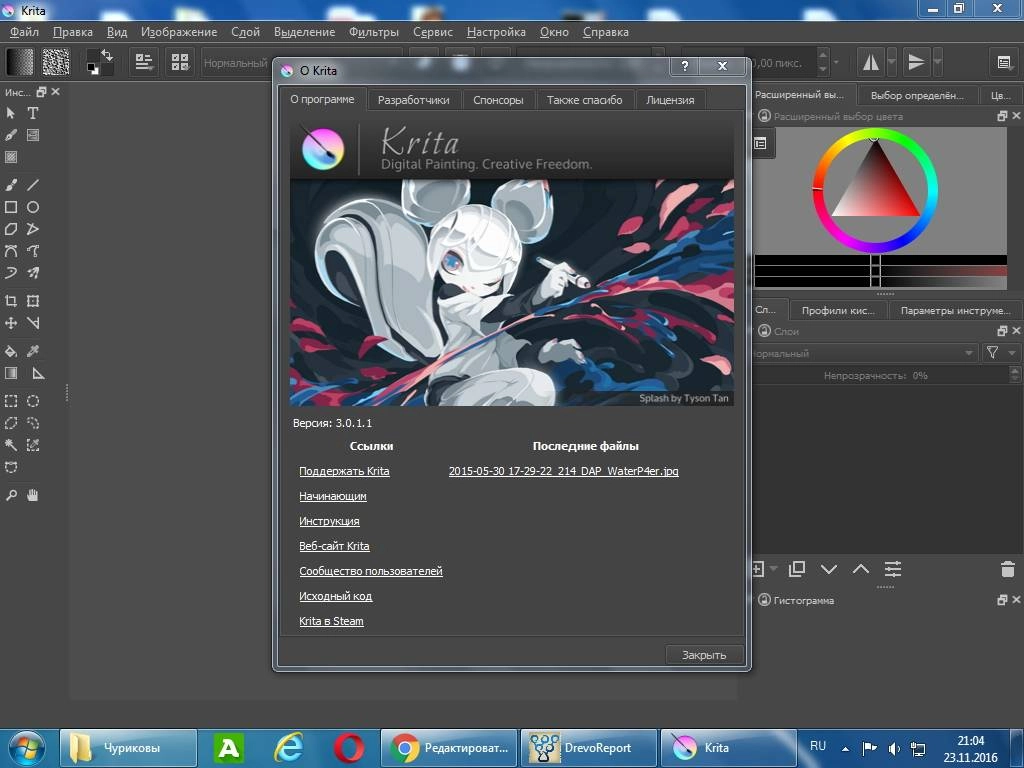Open the pattern preset chooser in toolbar

coord(56,62)
